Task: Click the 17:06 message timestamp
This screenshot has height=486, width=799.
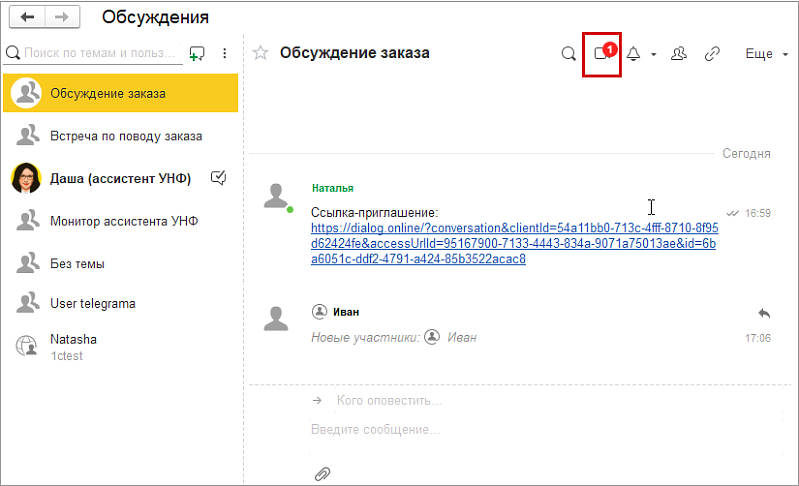Action: 758,338
